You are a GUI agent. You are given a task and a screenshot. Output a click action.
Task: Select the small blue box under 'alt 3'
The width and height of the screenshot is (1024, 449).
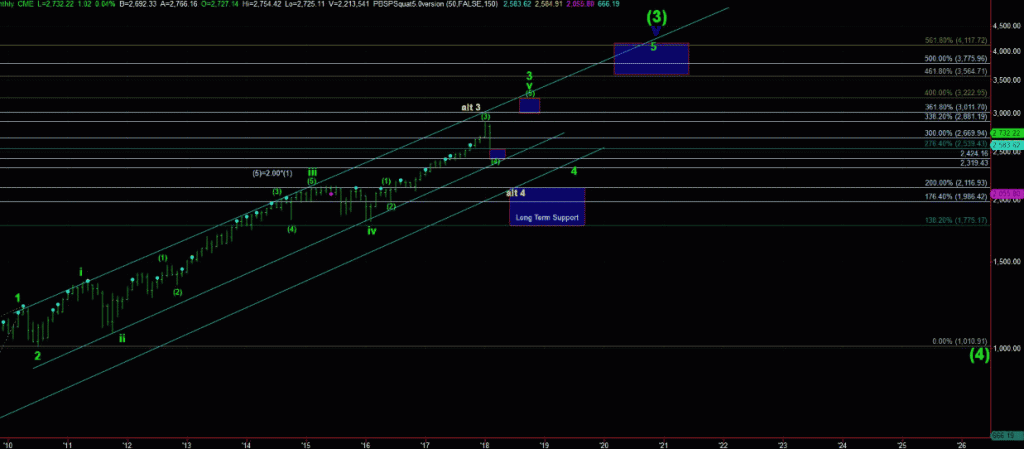(x=497, y=154)
